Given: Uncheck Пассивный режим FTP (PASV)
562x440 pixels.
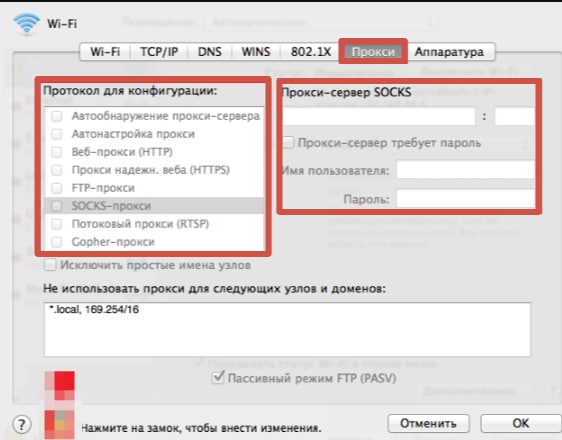Looking at the screenshot, I should [x=218, y=378].
